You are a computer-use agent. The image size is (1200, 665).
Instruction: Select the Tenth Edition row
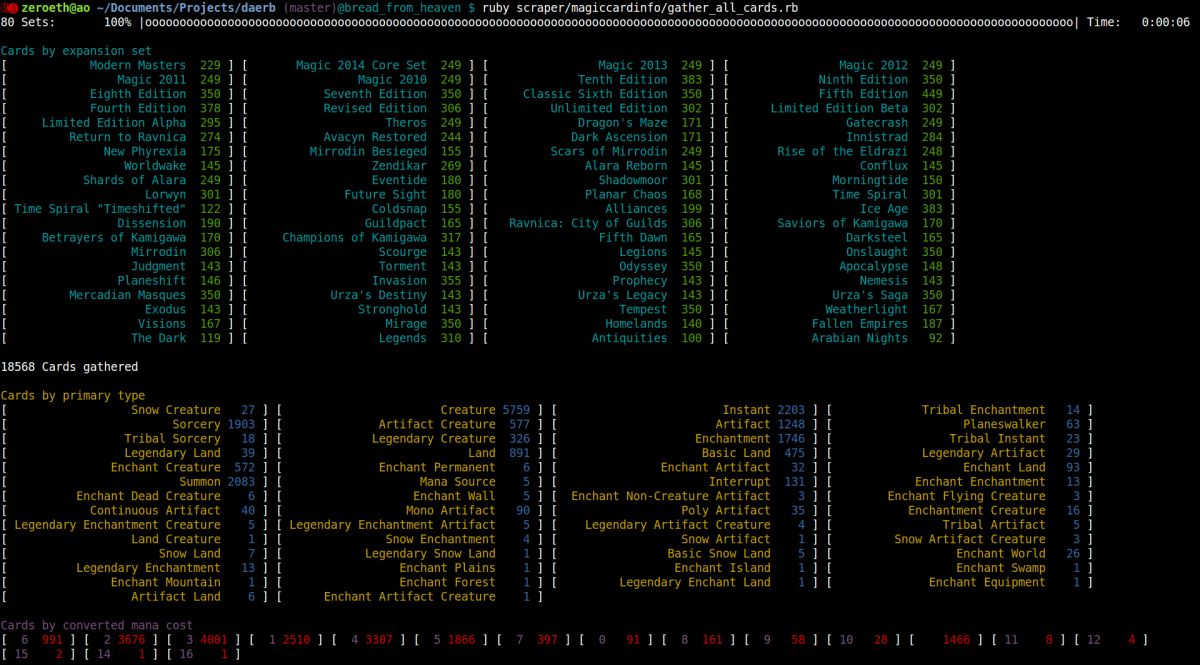coord(640,80)
